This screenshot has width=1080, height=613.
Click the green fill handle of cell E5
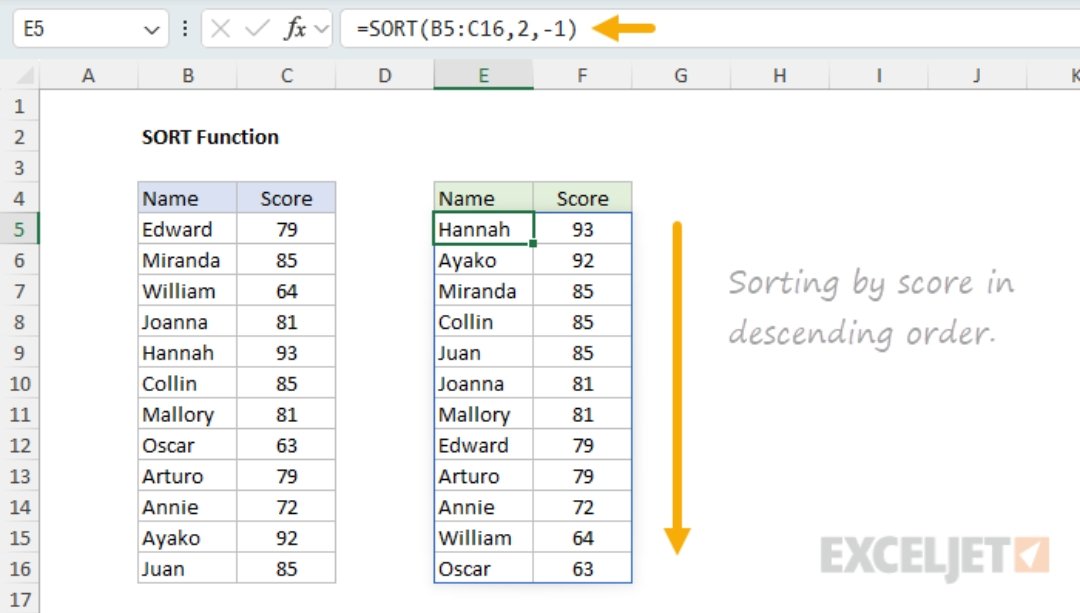[534, 243]
